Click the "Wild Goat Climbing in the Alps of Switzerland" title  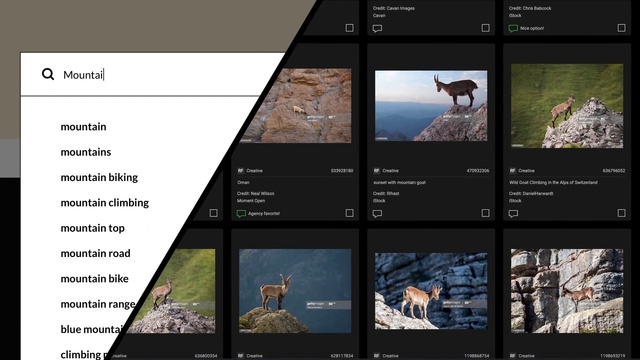(x=553, y=182)
